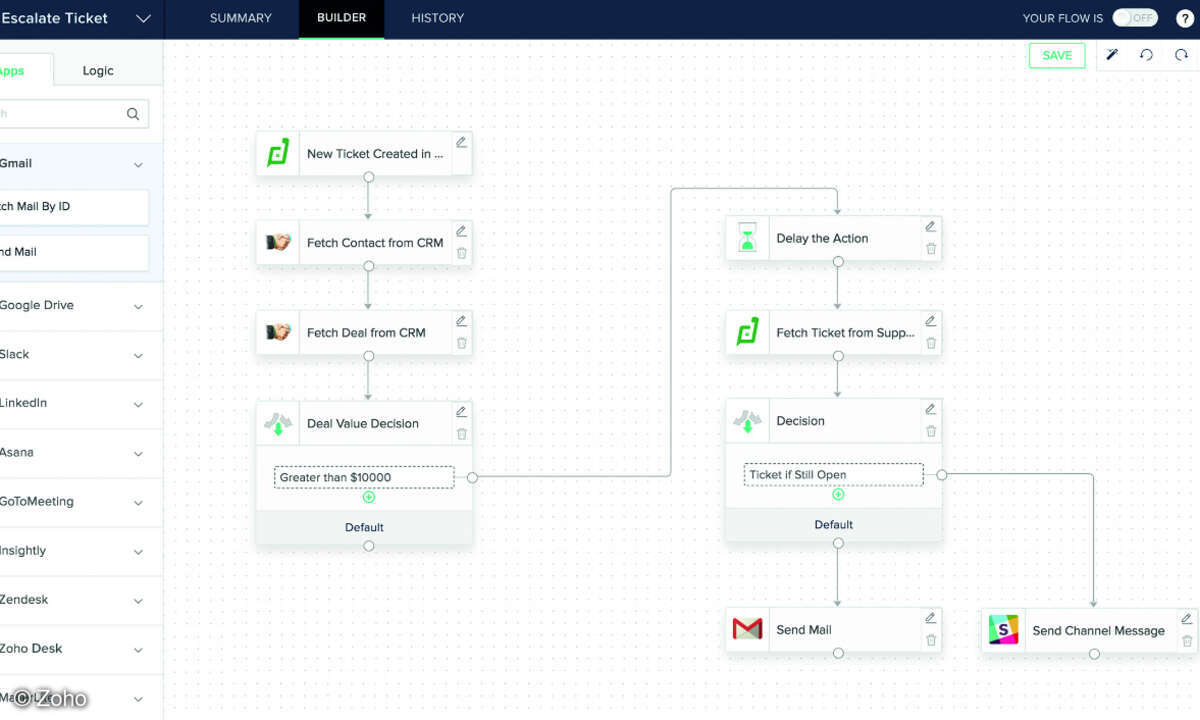Screen dimensions: 1200x720
Task: Delete the Deal Value Decision node
Action: click(461, 434)
